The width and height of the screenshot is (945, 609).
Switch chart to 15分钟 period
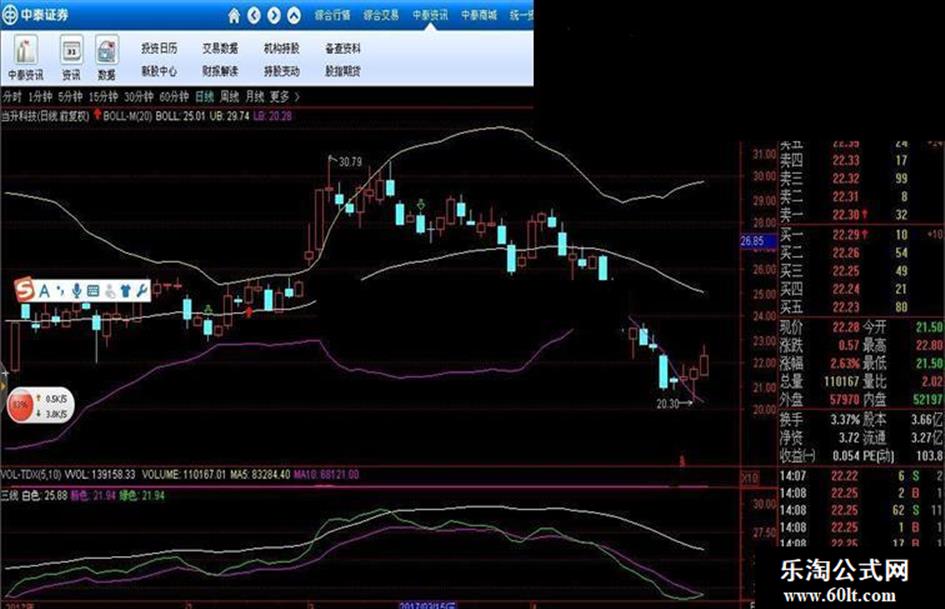104,96
